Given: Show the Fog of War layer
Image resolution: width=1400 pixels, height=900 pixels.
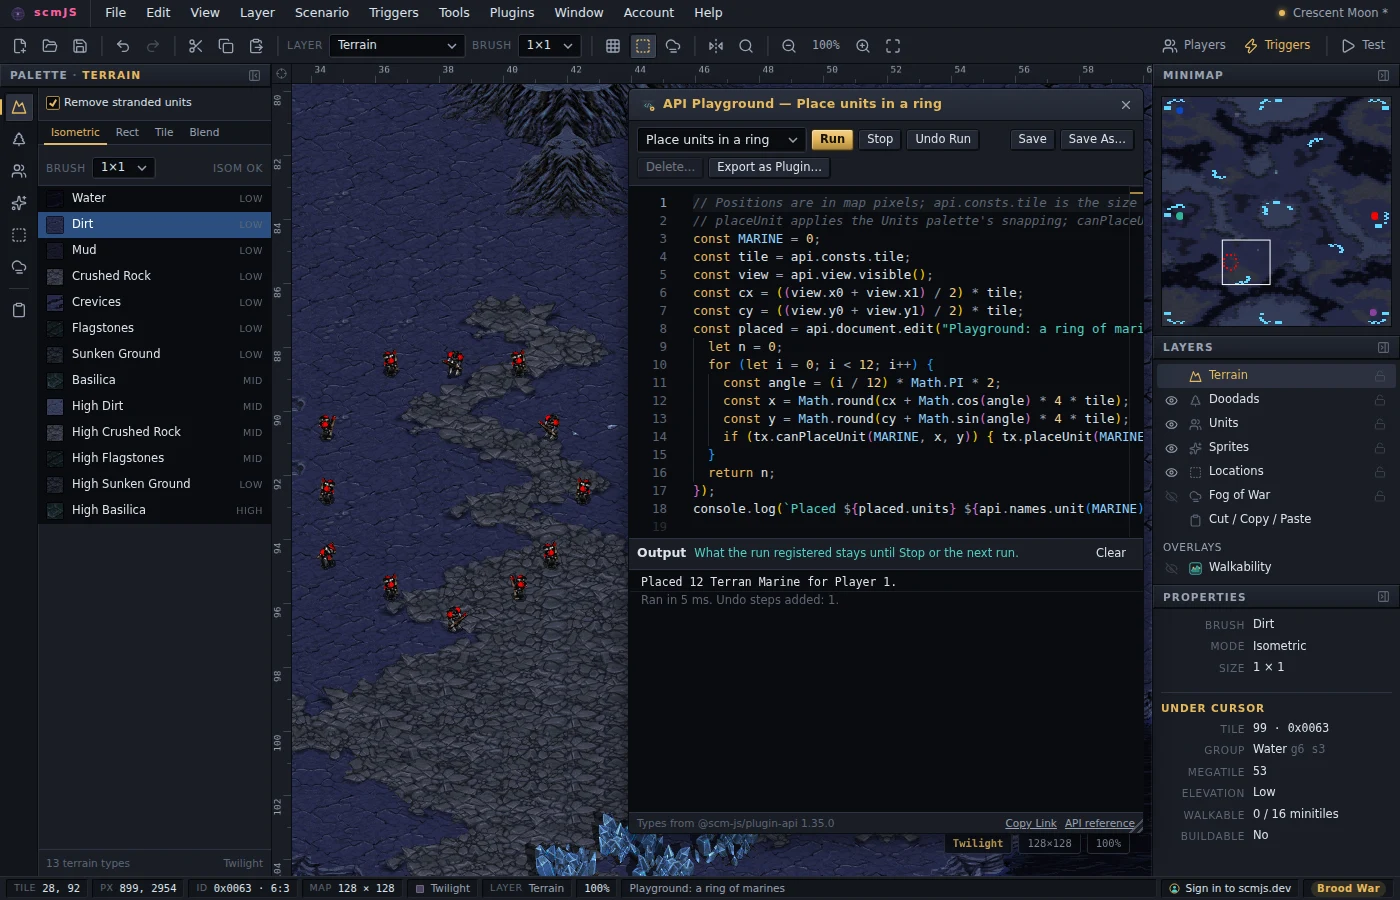Looking at the screenshot, I should pyautogui.click(x=1172, y=496).
